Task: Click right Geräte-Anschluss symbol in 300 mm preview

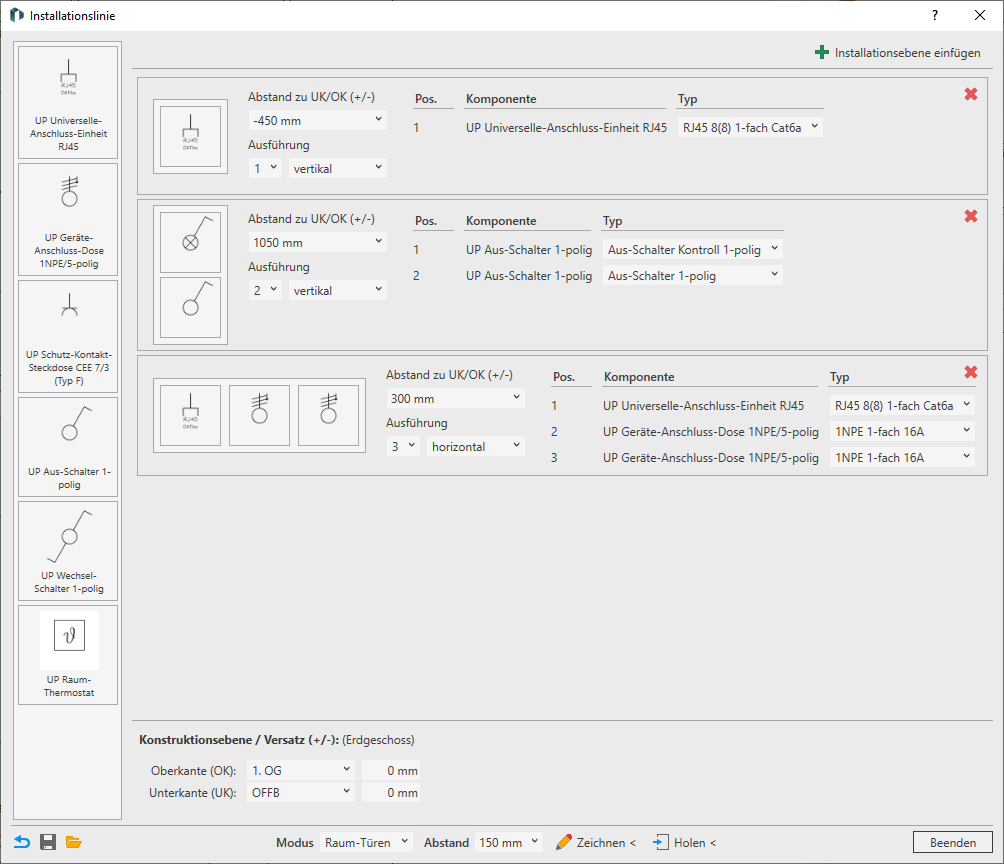Action: (328, 415)
